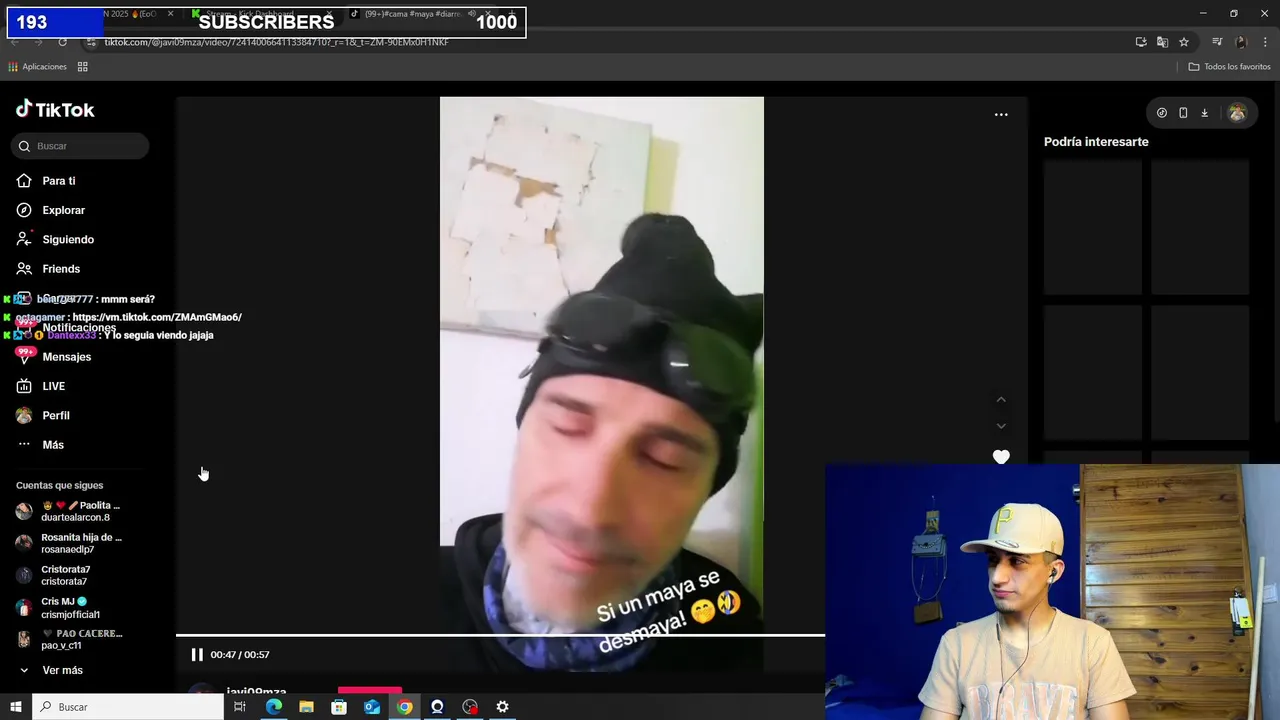Go to next video with down chevron
The height and width of the screenshot is (720, 1280).
[x=1001, y=426]
